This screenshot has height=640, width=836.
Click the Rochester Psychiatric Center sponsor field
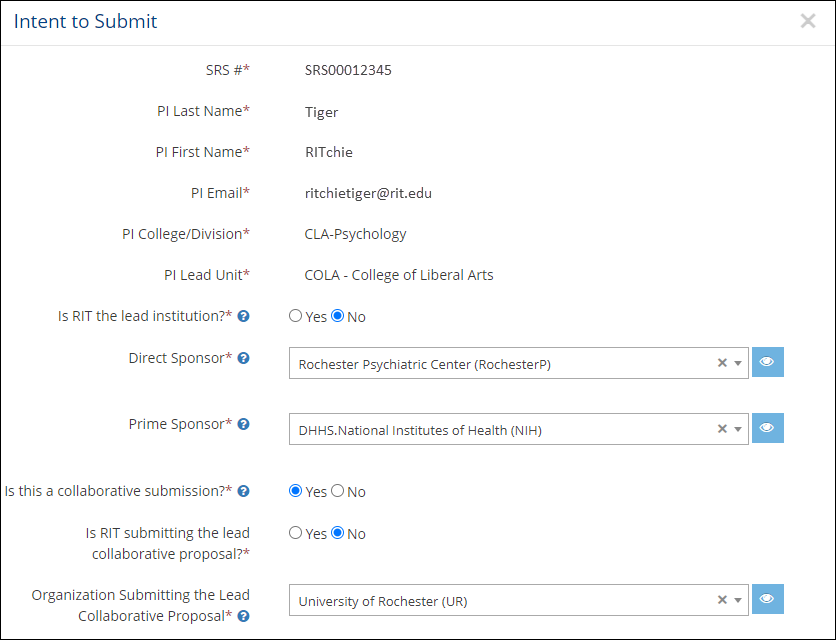coord(500,363)
